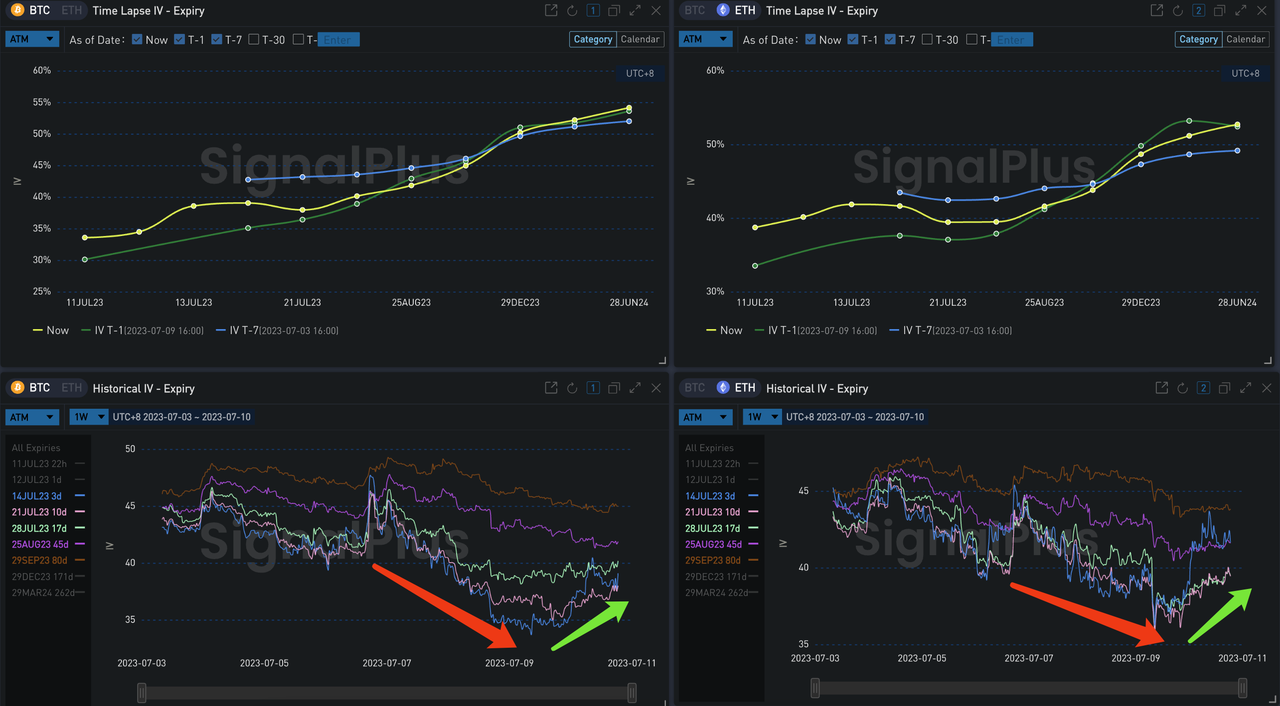Refresh the BTC Time Lapse IV chart
This screenshot has width=1280, height=706.
click(572, 11)
